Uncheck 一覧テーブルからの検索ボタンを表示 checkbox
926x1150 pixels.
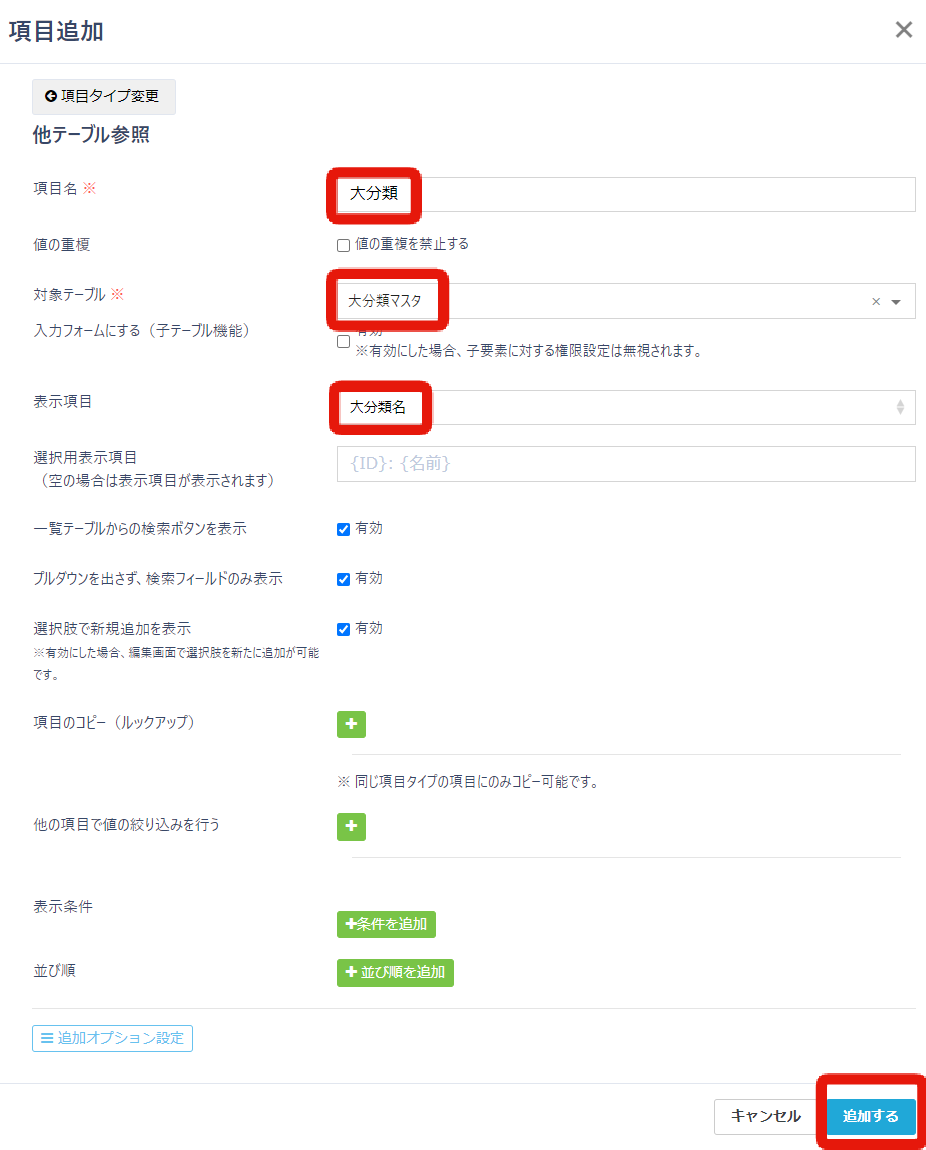(x=343, y=529)
